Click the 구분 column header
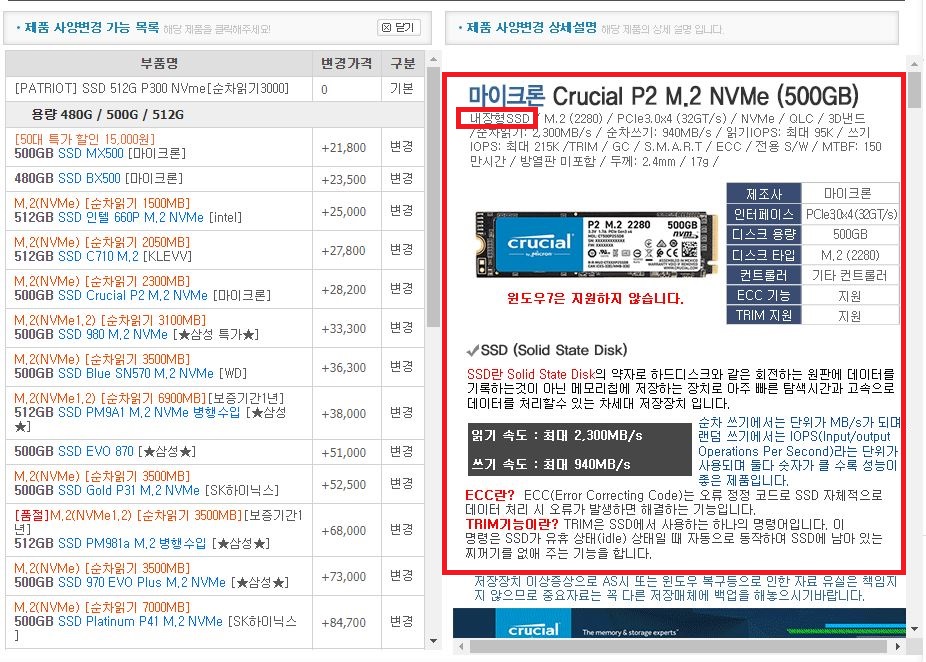Viewport: 926px width, 662px height. pos(403,63)
